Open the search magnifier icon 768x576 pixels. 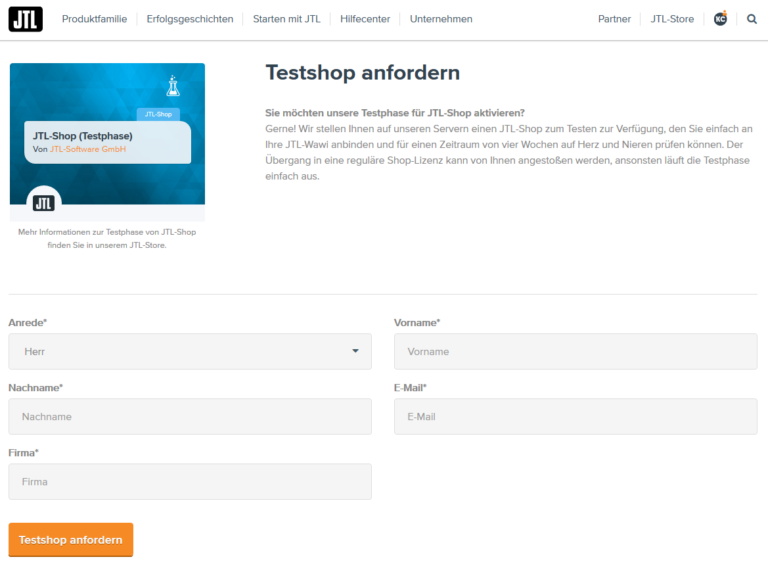point(752,19)
